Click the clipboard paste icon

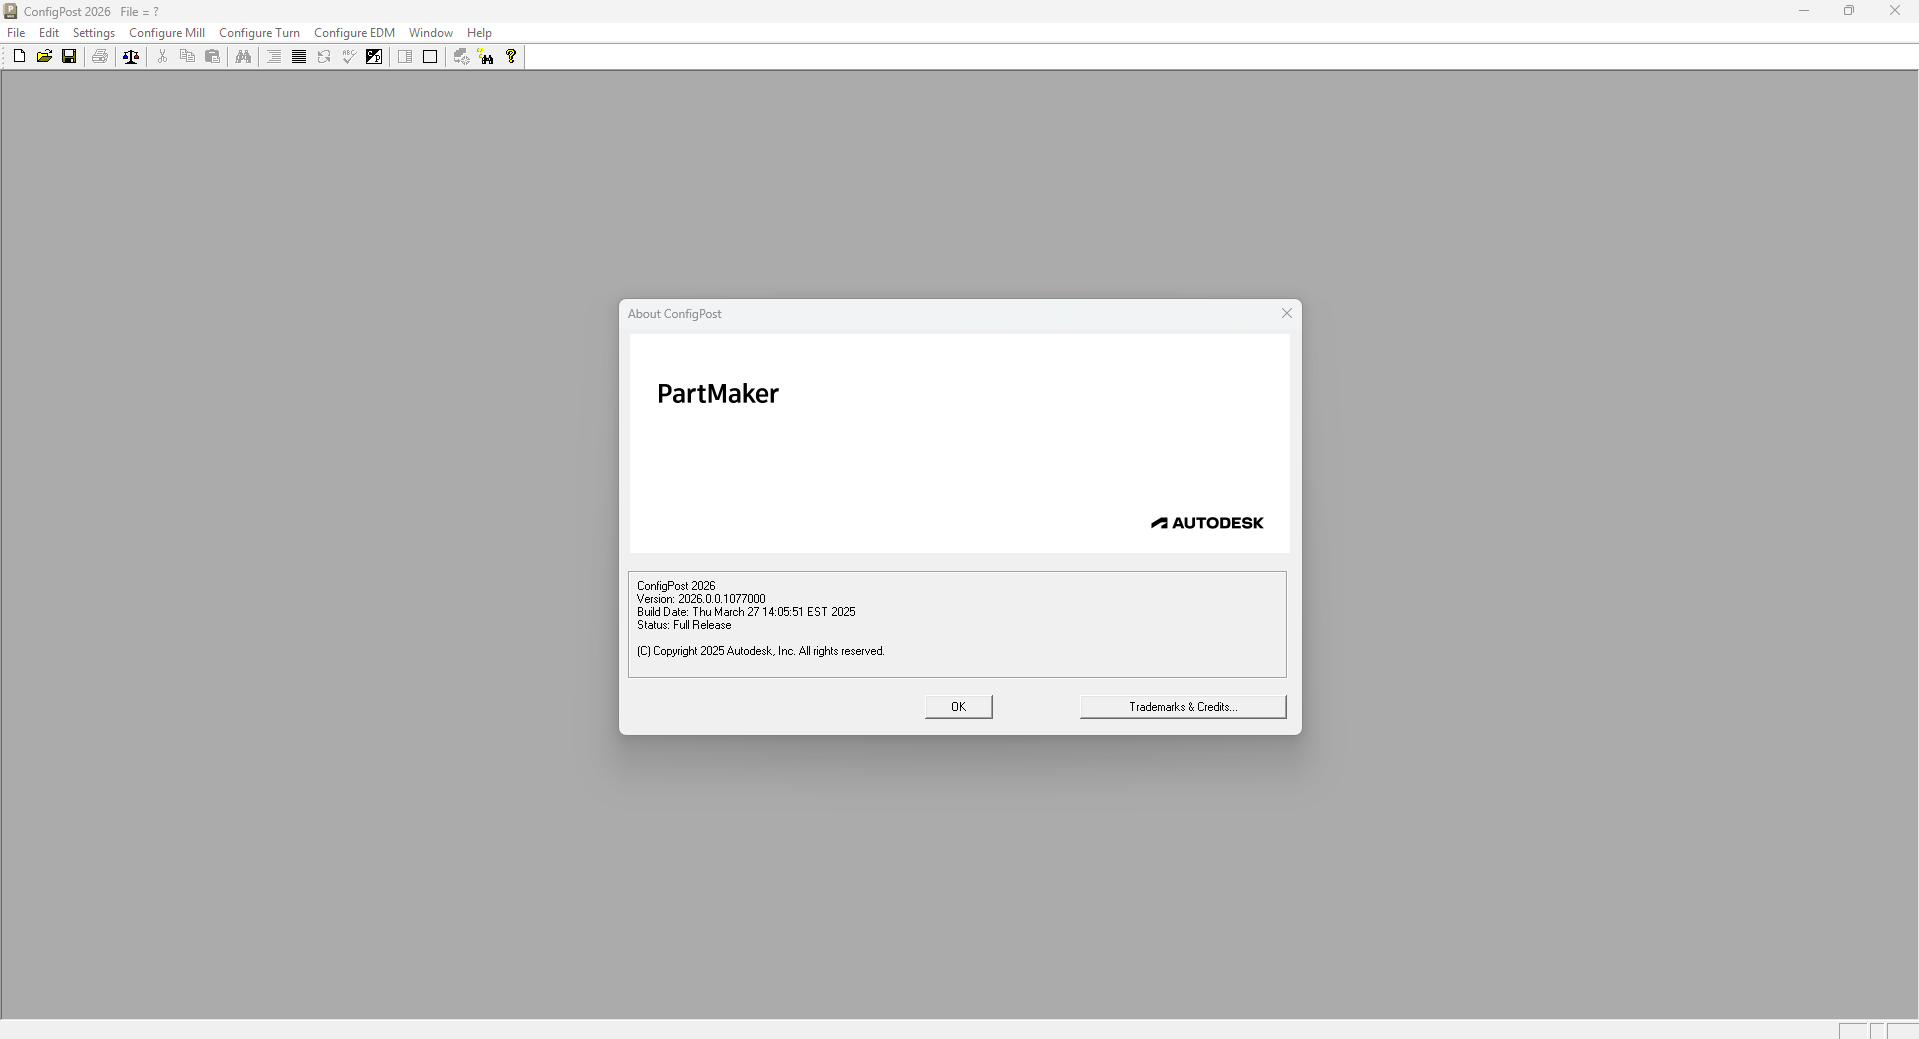[x=212, y=57]
